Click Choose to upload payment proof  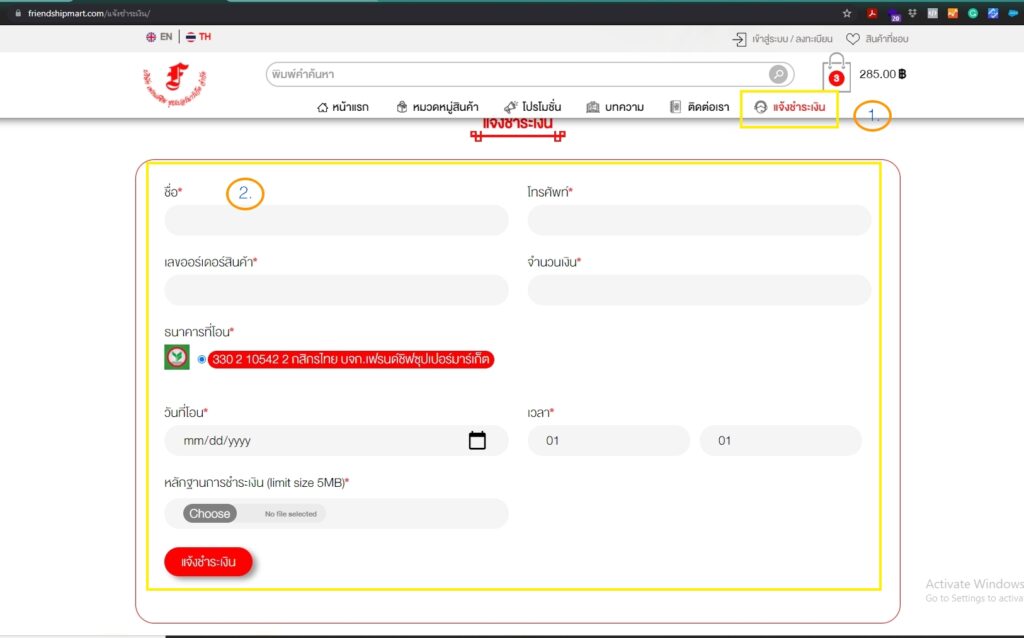210,514
